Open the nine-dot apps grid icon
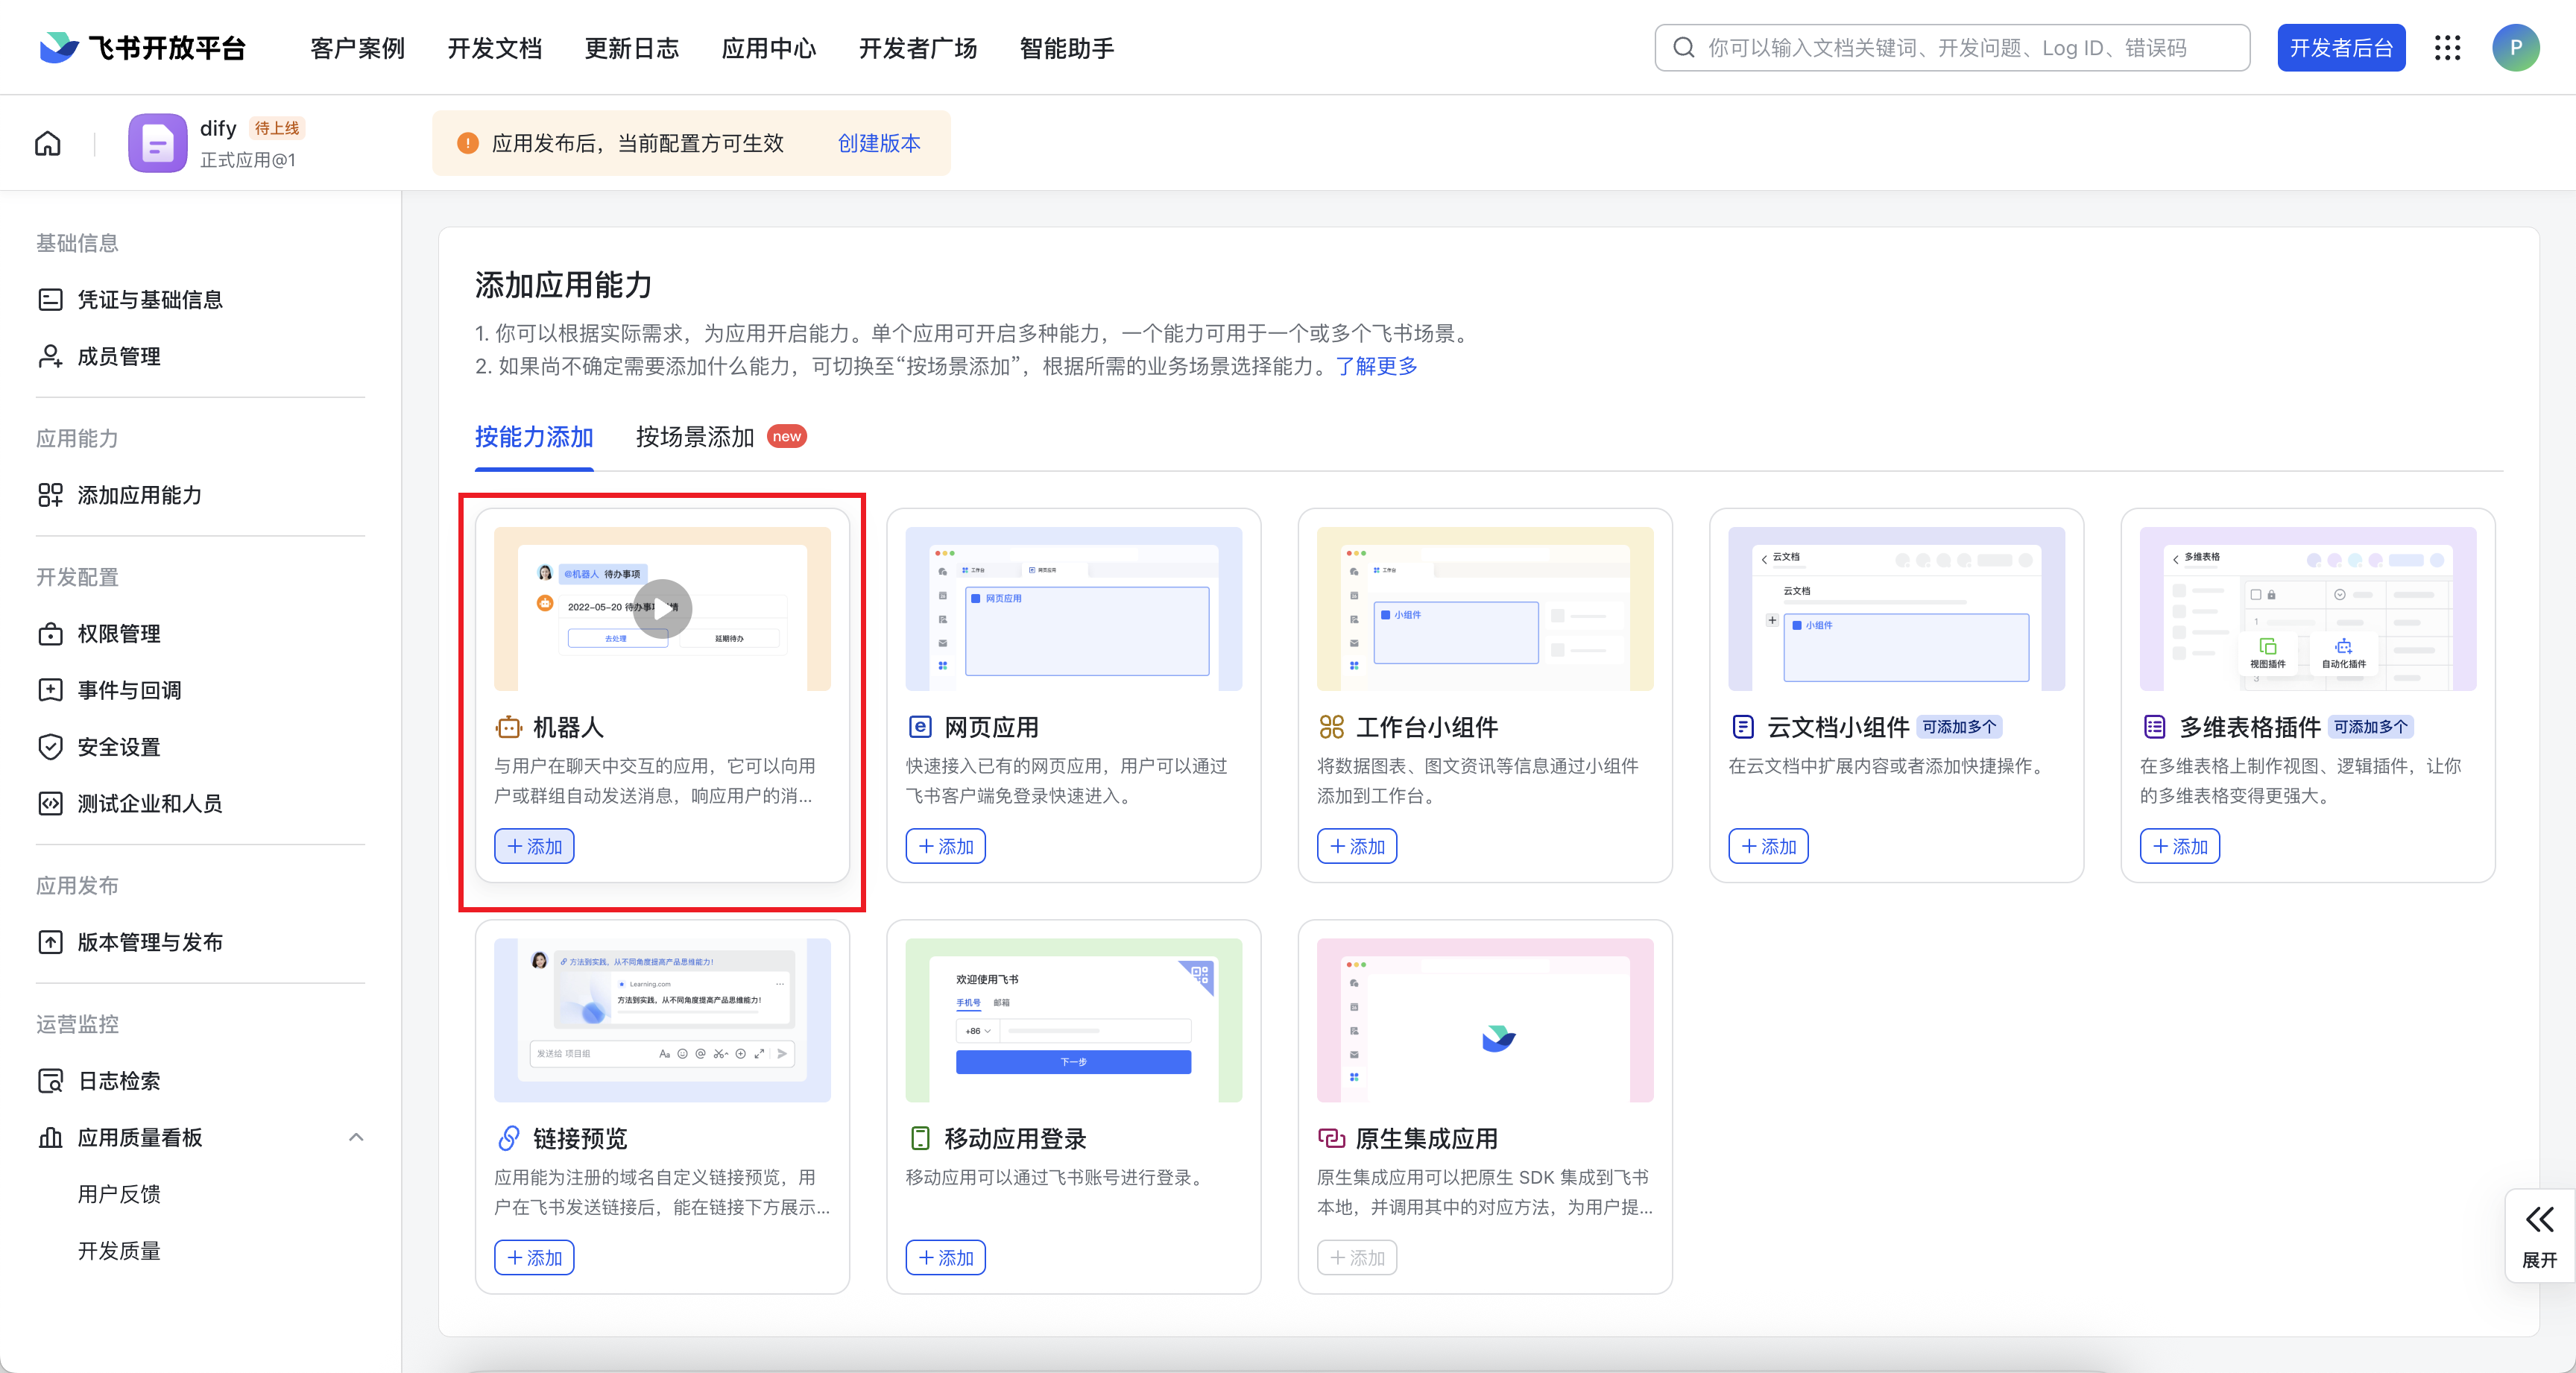This screenshot has width=2576, height=1373. (2447, 48)
